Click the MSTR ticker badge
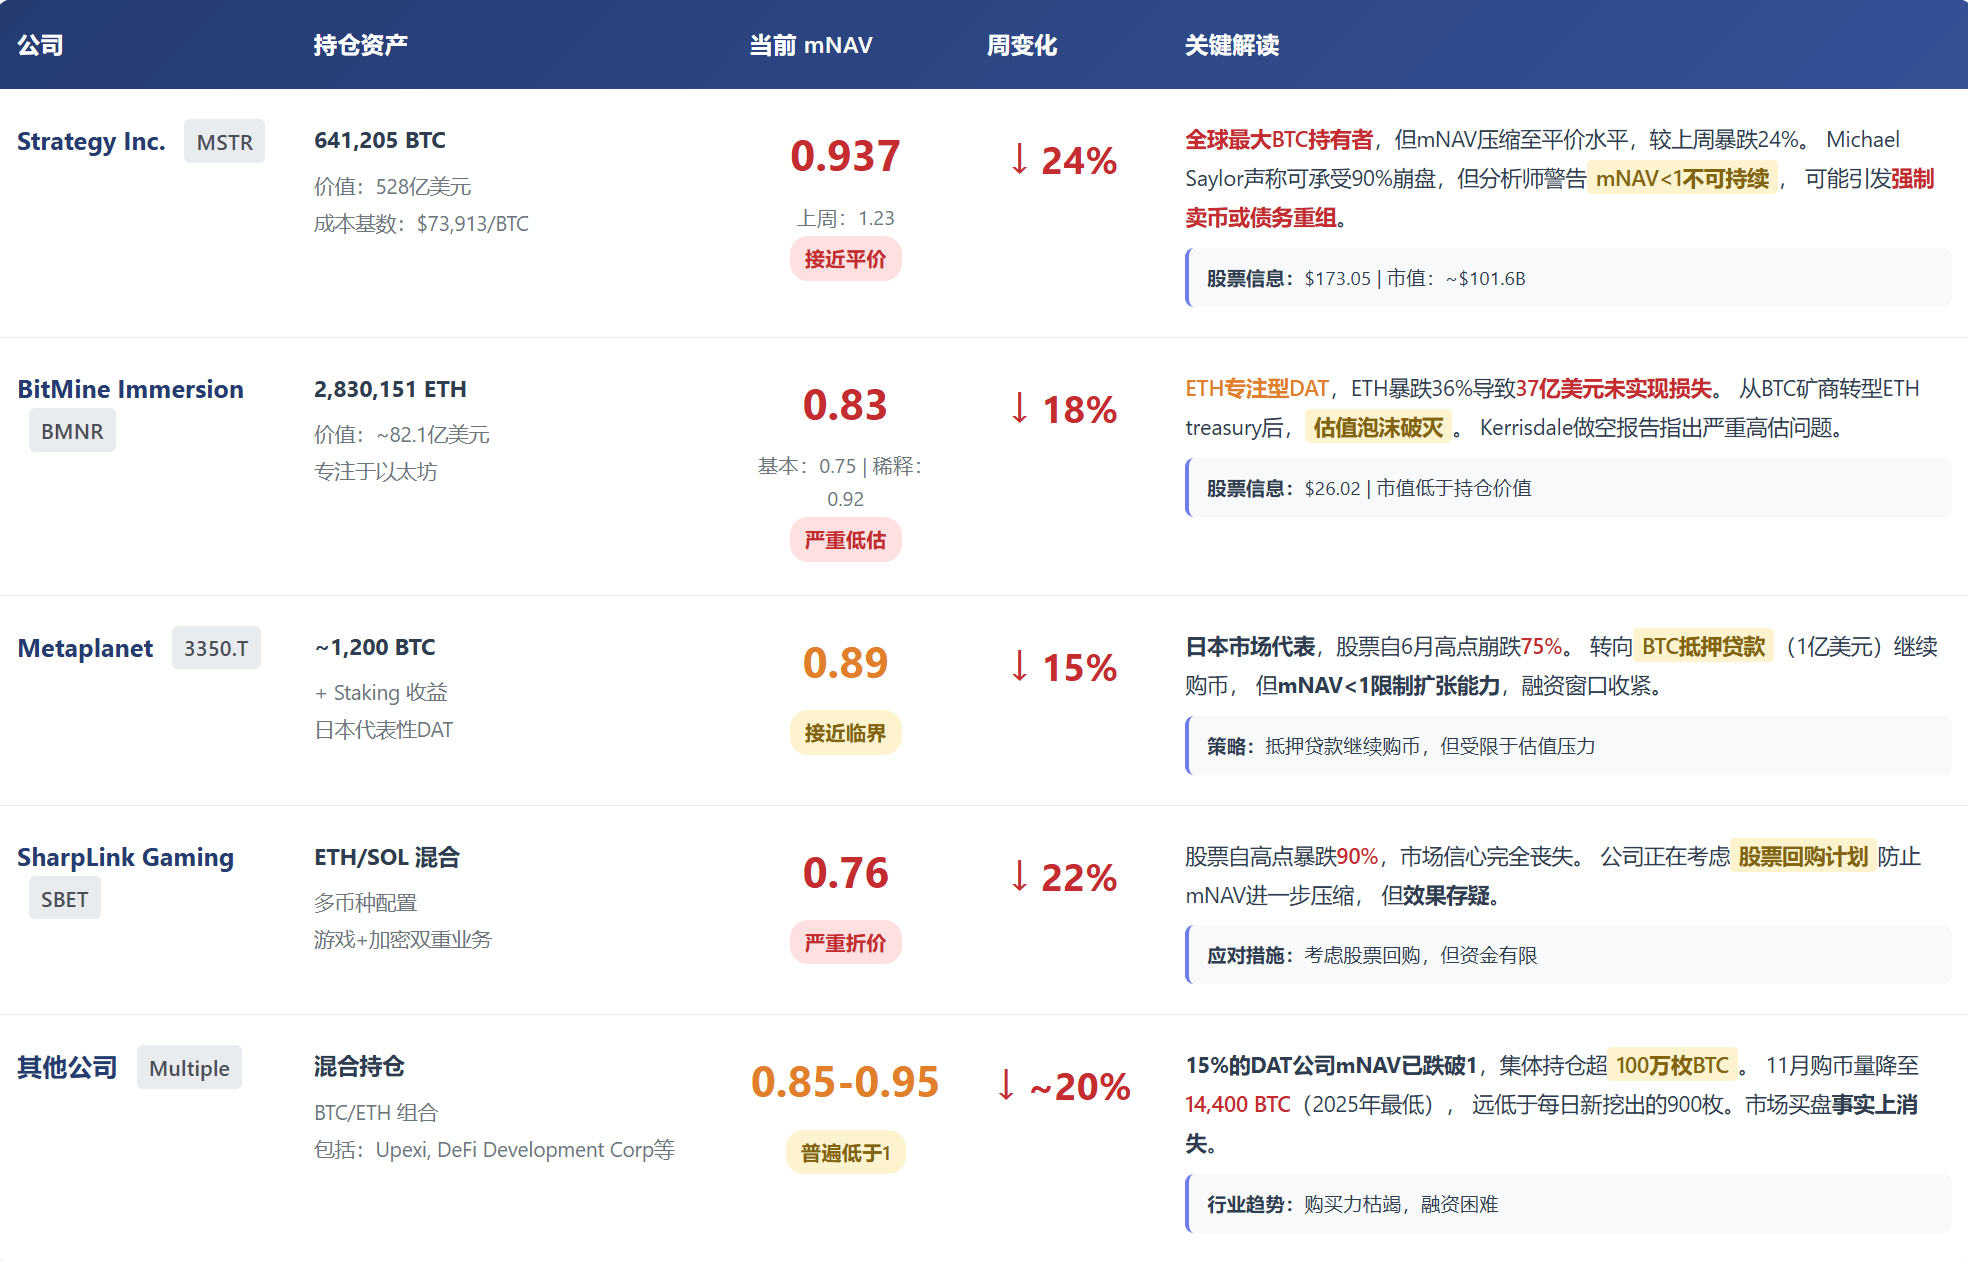 point(224,142)
